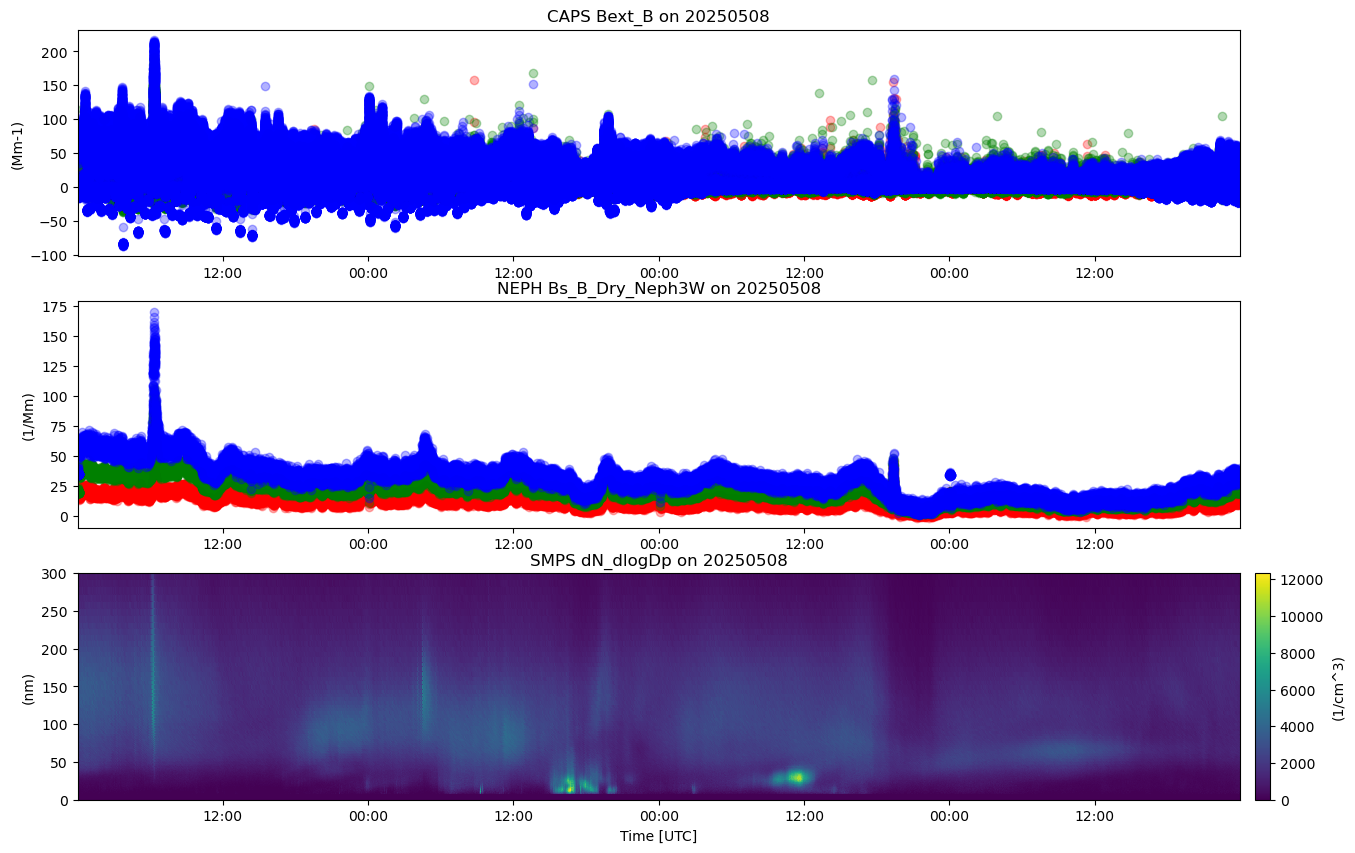Screen dimensions: 1355x853
Task: Click the SMPS dN_dlogDp plot title
Action: pos(658,561)
